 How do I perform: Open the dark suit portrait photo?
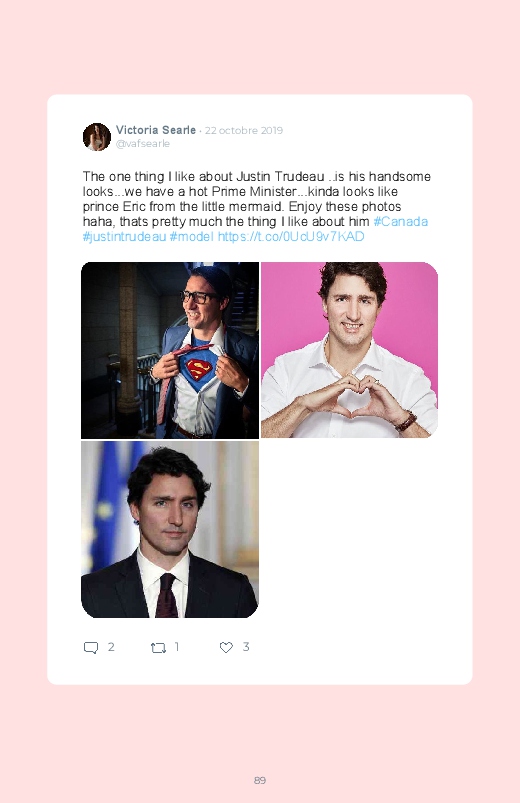click(170, 529)
